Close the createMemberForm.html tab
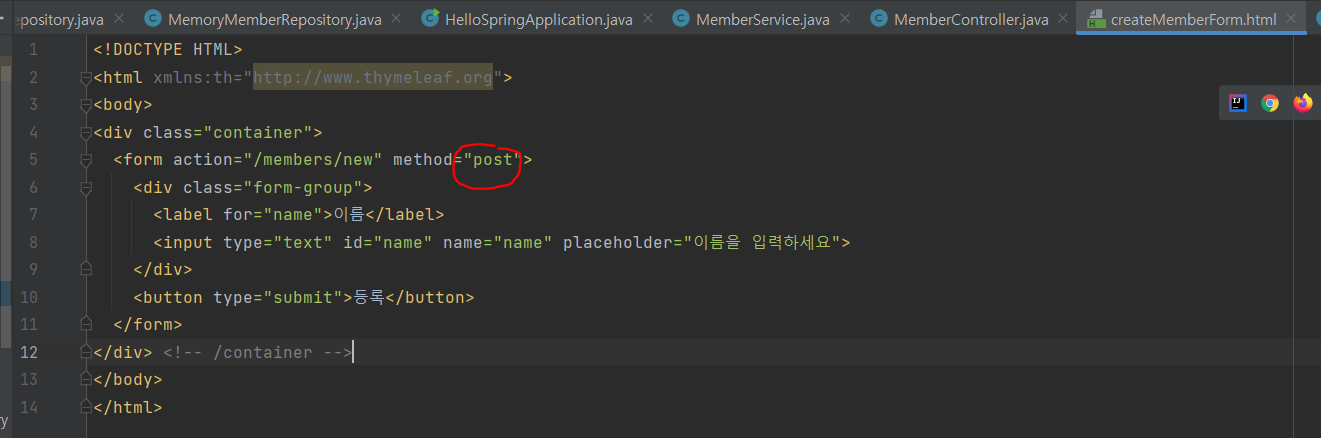The height and width of the screenshot is (438, 1321). click(x=1292, y=19)
